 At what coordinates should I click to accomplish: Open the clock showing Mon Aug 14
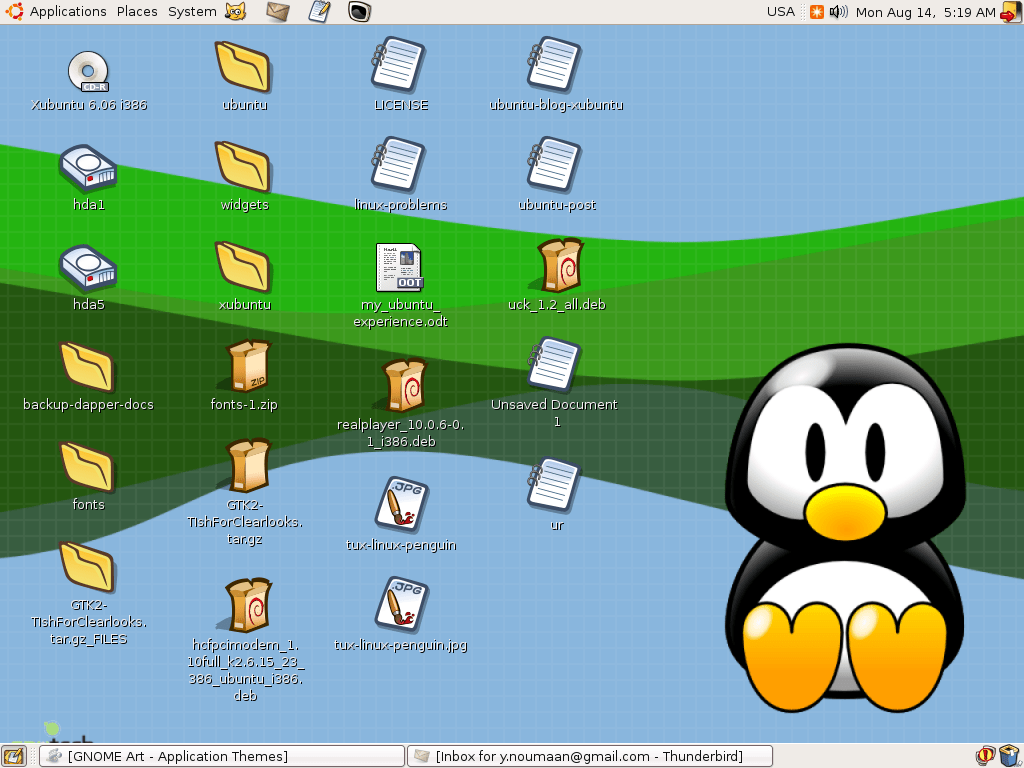tap(925, 12)
